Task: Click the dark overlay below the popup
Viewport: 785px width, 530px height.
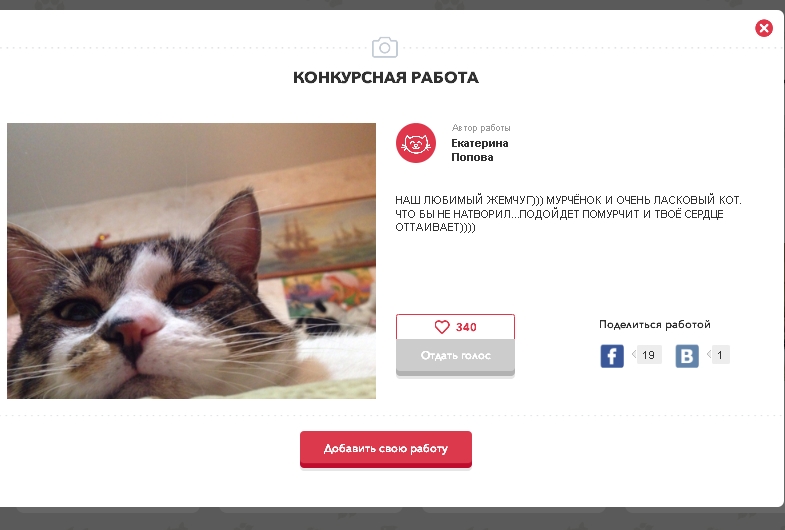Action: pyautogui.click(x=392, y=519)
